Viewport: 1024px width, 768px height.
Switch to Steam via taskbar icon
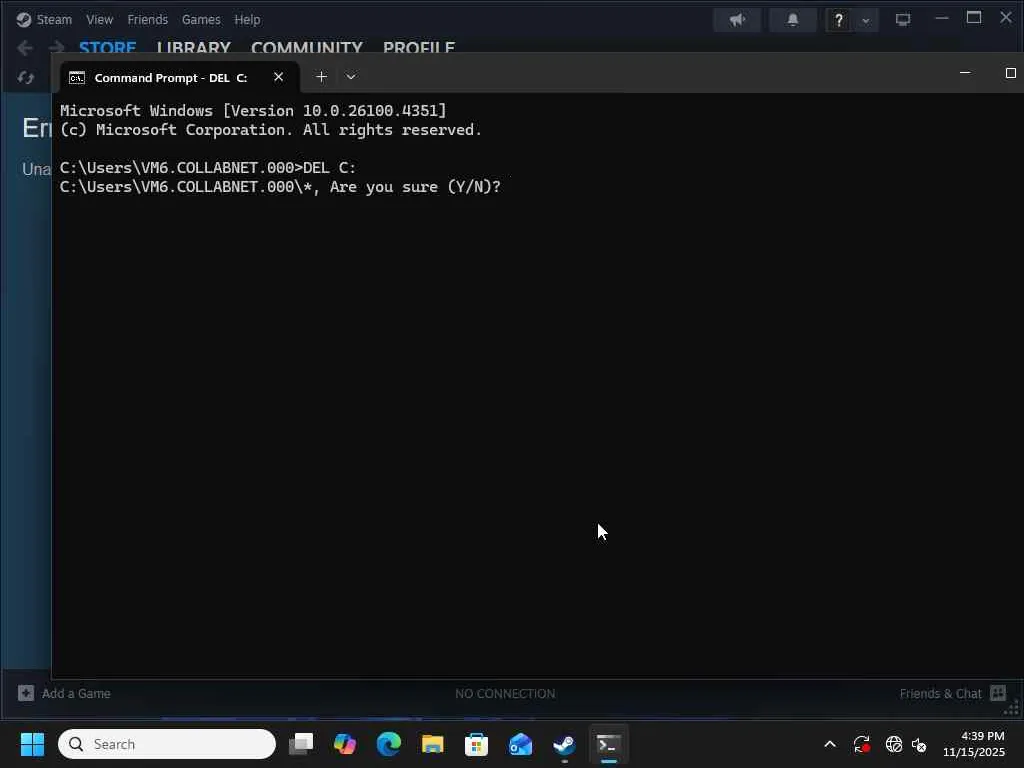point(564,744)
